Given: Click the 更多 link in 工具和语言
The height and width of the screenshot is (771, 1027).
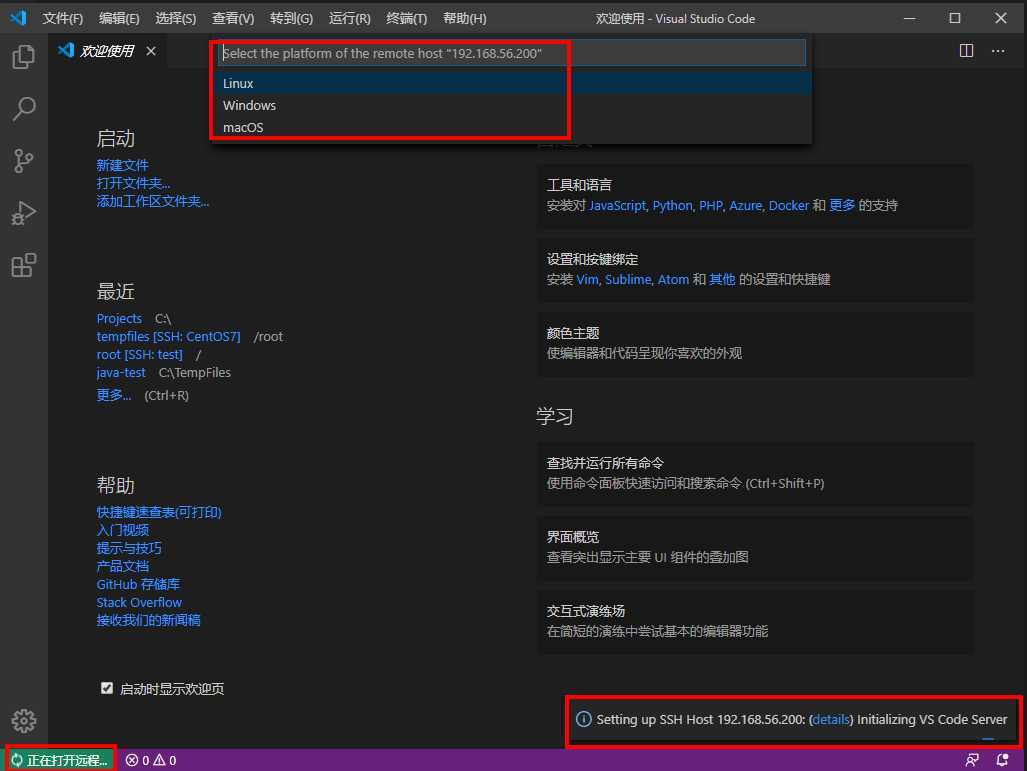Looking at the screenshot, I should [x=842, y=206].
